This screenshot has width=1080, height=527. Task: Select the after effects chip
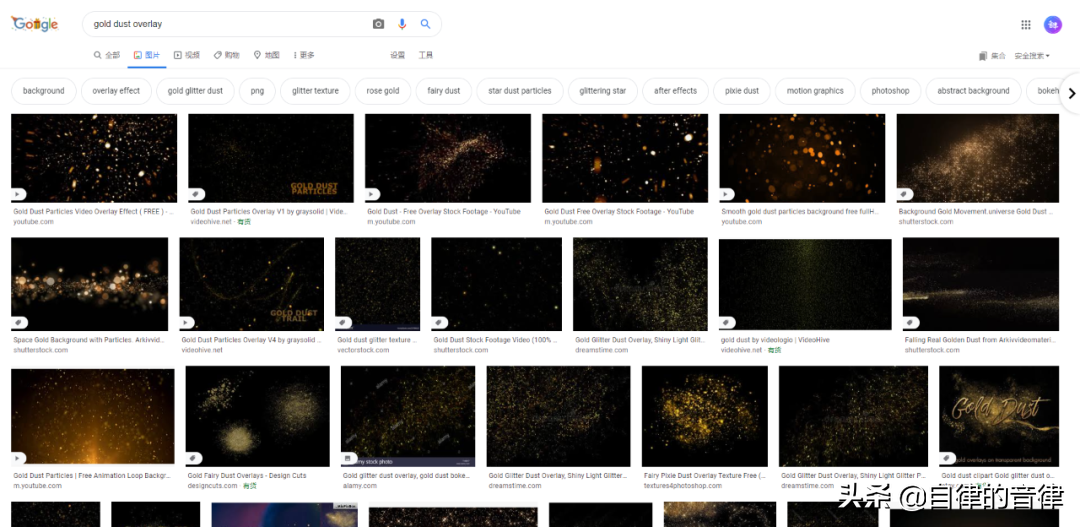click(x=676, y=91)
